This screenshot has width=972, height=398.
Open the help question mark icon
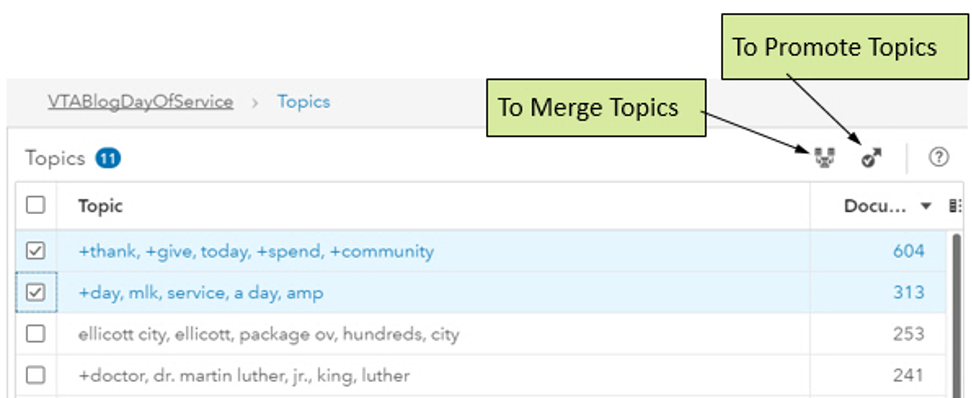click(939, 157)
